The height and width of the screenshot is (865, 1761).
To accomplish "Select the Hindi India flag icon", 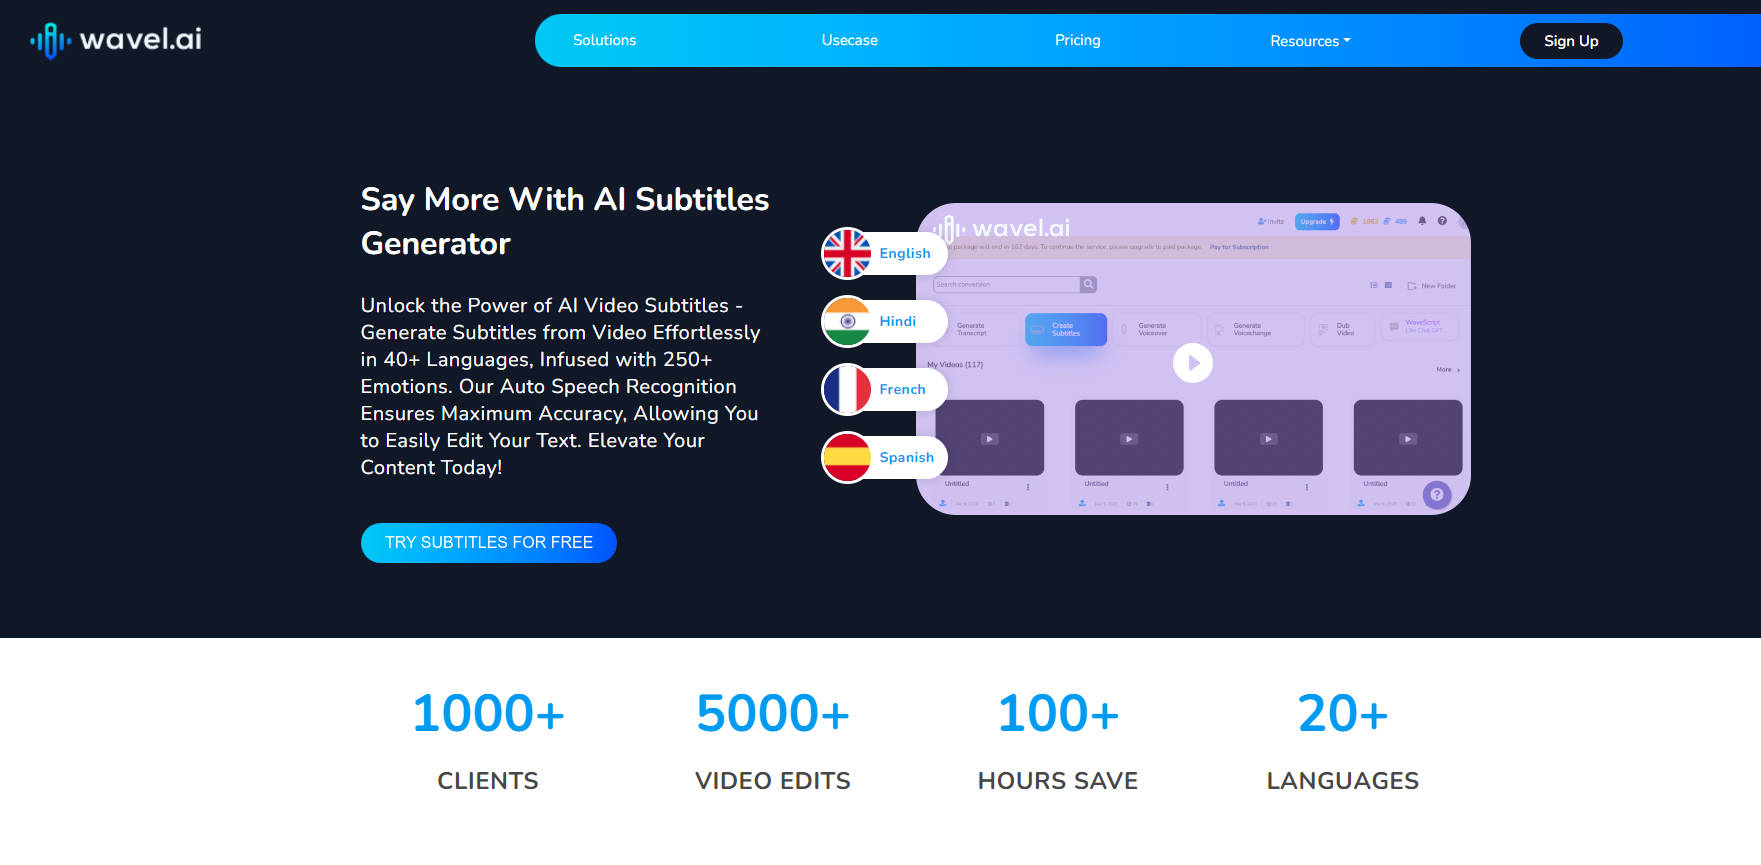I will click(x=847, y=321).
